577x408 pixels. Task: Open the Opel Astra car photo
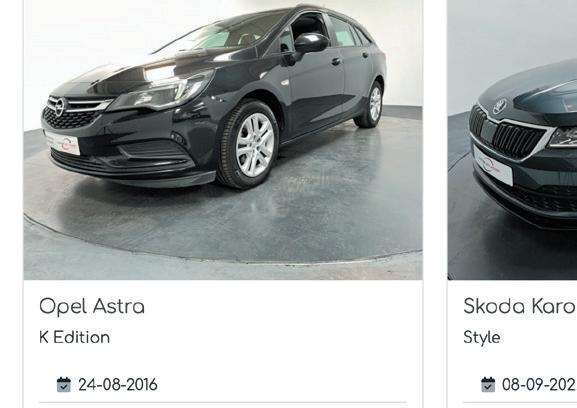[x=223, y=140]
